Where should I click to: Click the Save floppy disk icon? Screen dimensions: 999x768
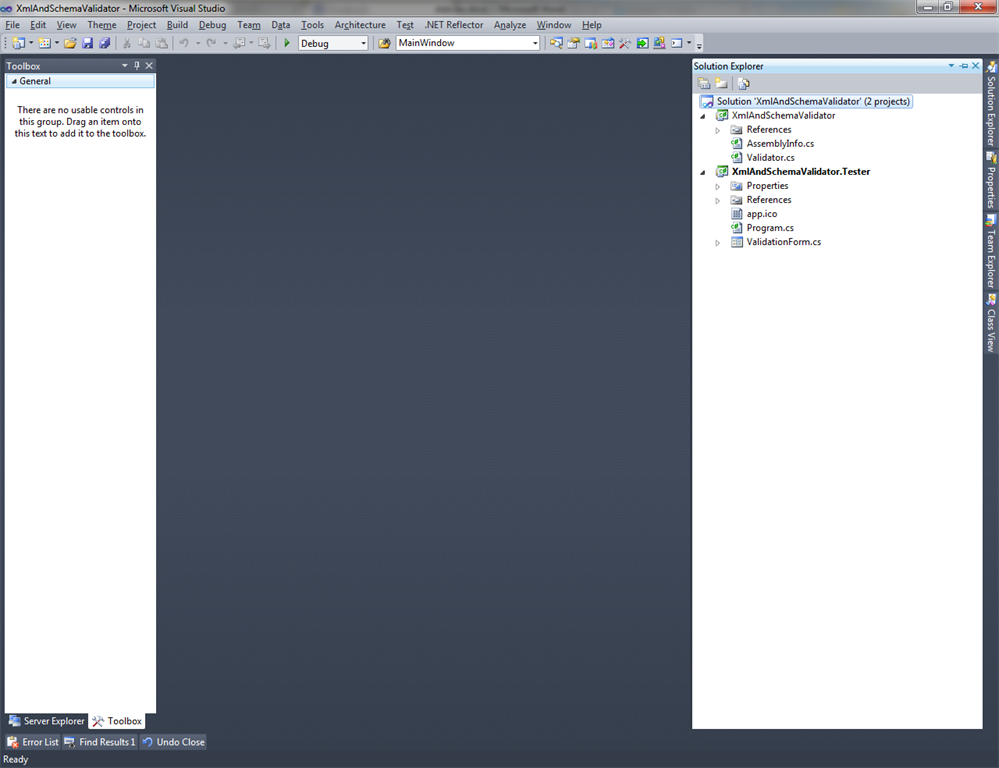click(x=87, y=43)
